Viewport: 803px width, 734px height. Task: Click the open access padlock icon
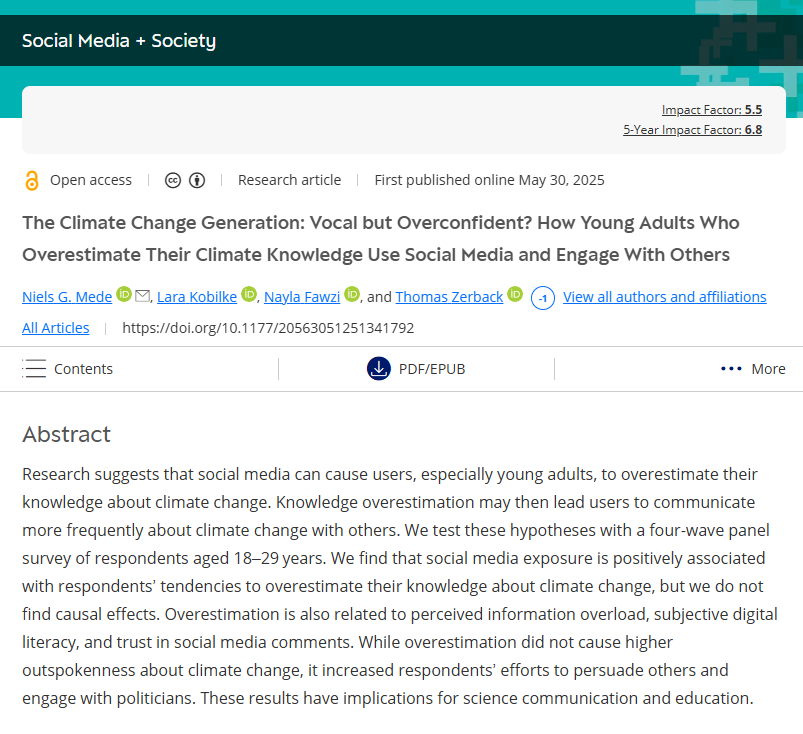31,181
